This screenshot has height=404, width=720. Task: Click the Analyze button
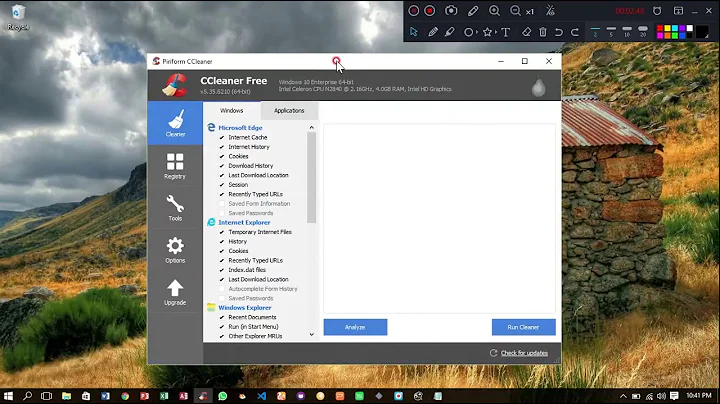coord(355,327)
